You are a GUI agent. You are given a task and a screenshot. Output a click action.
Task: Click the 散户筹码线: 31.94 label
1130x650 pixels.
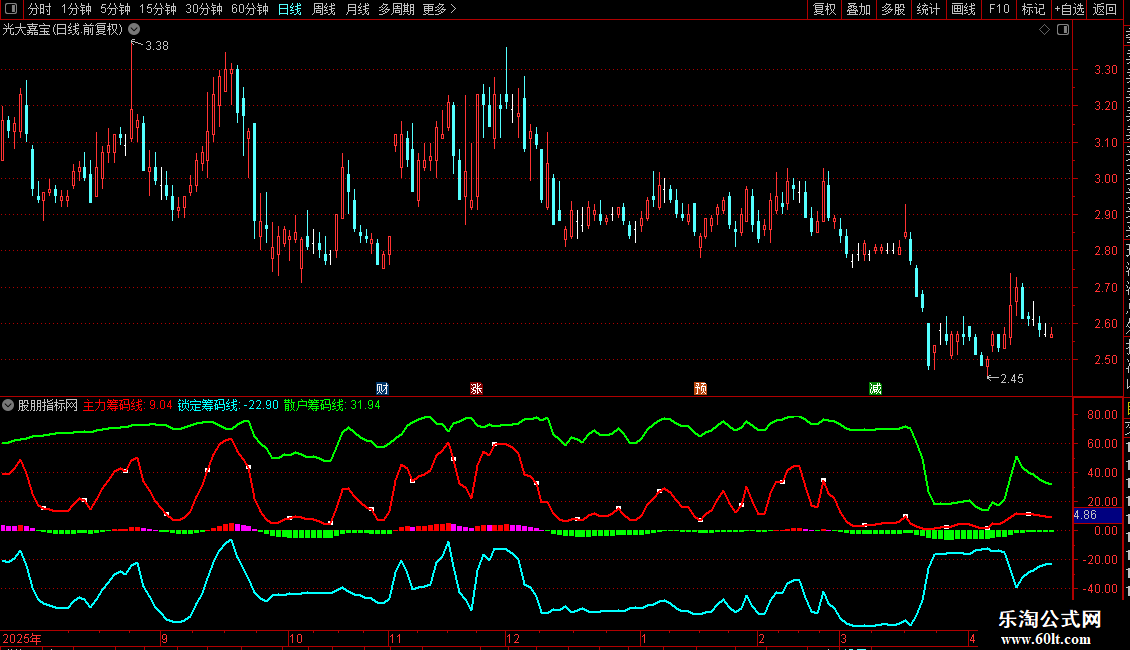click(x=332, y=405)
